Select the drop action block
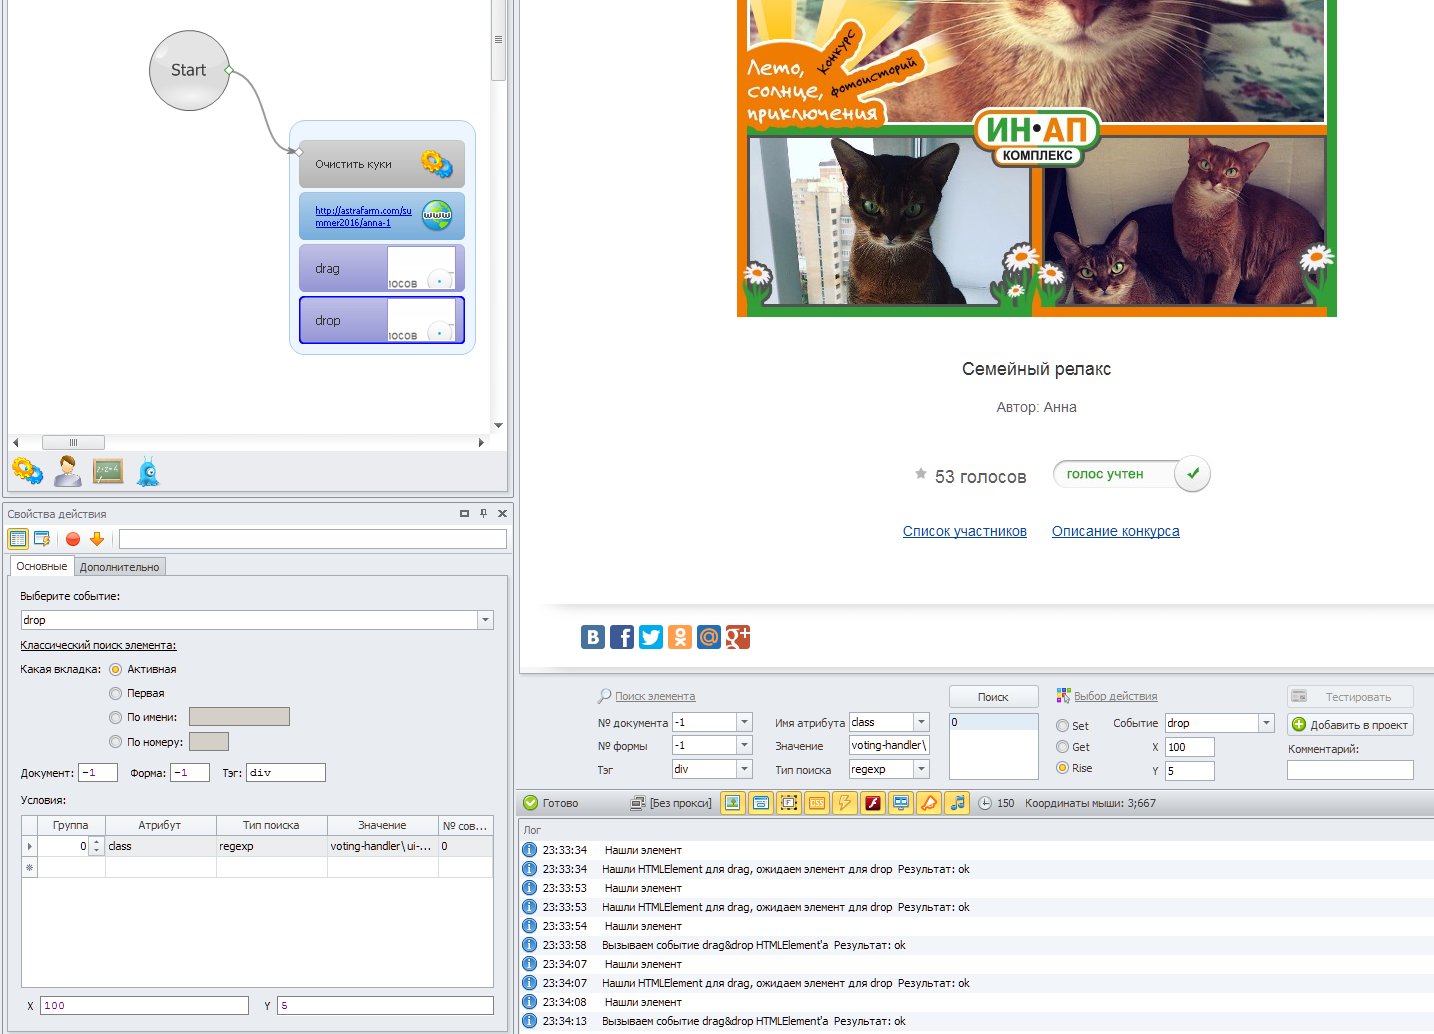Viewport: 1434px width, 1034px height. pos(382,320)
